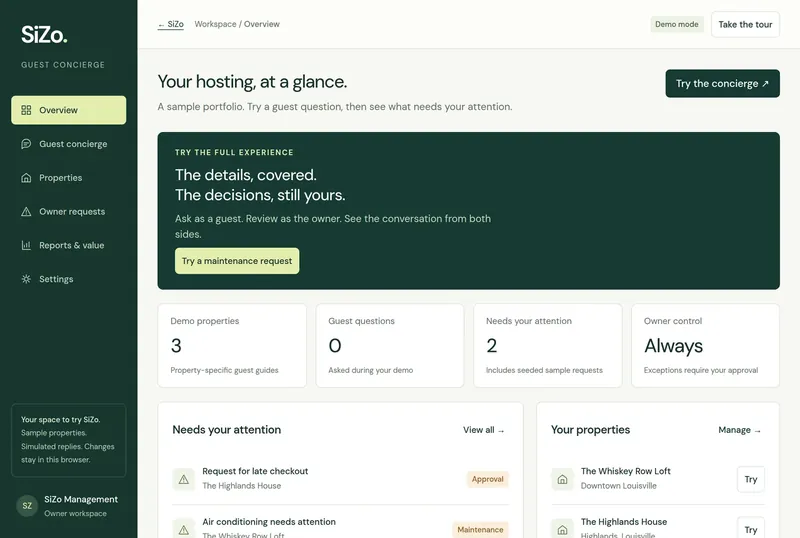Viewport: 800px width, 538px height.
Task: Go to the Properties section
Action: click(68, 178)
